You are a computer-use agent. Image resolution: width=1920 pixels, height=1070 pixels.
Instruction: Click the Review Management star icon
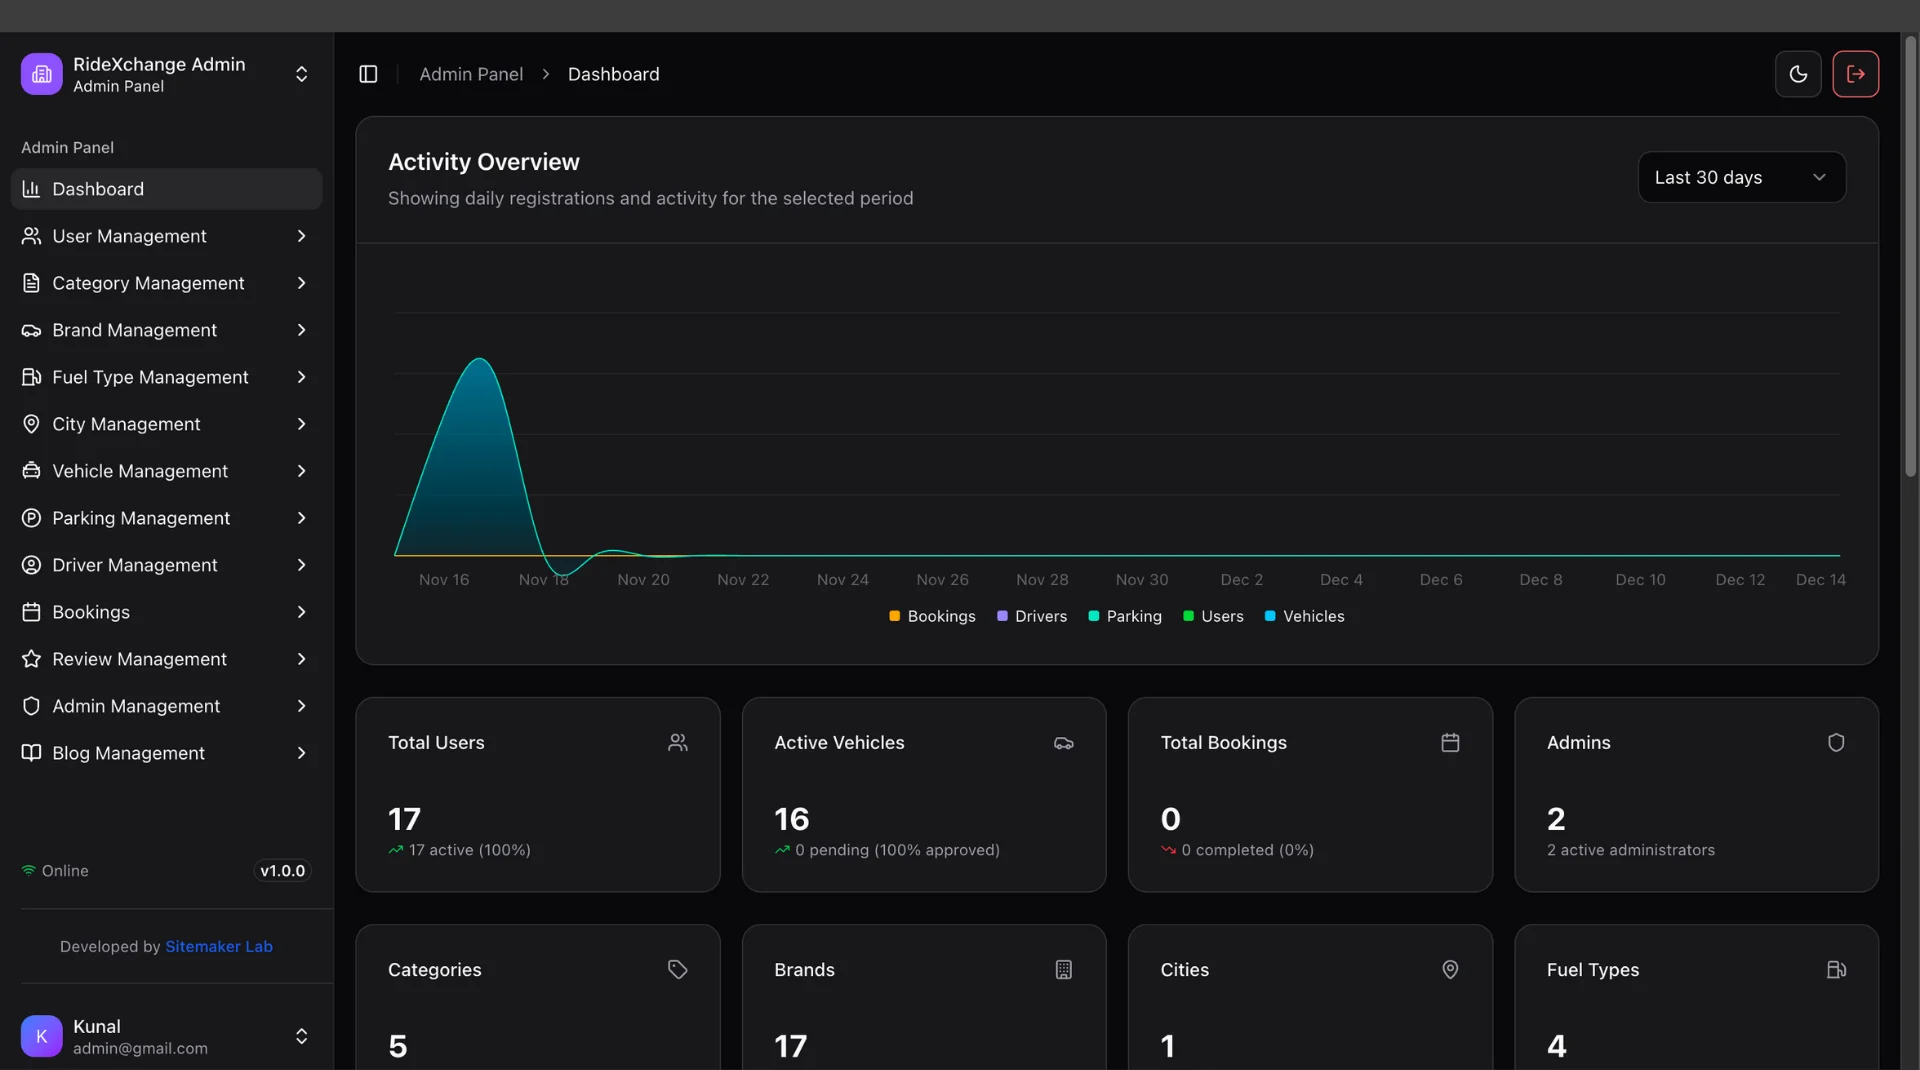(x=31, y=659)
